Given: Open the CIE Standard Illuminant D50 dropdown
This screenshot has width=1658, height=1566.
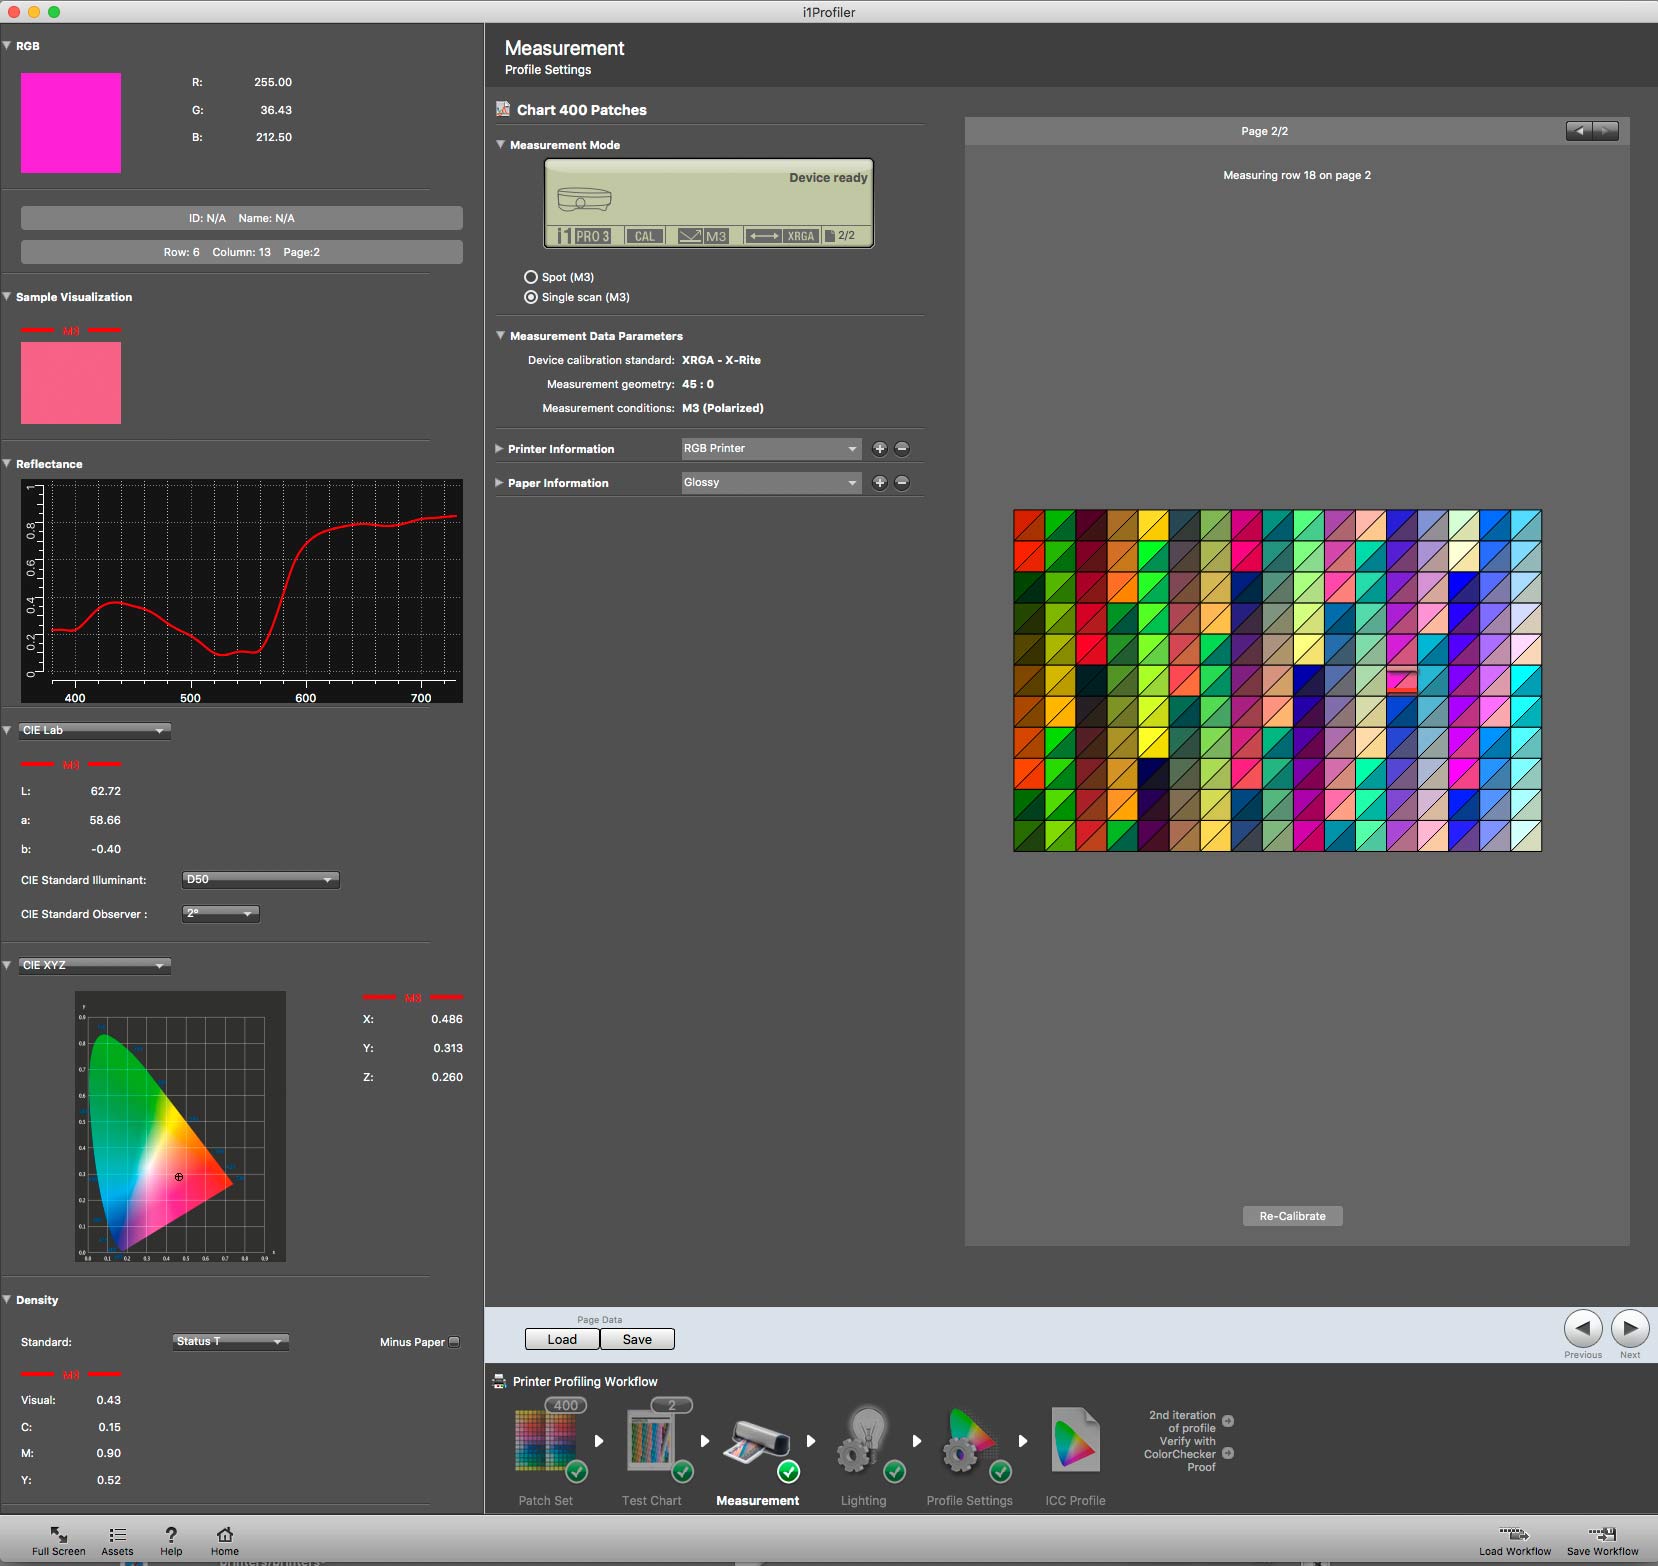Looking at the screenshot, I should coord(261,880).
